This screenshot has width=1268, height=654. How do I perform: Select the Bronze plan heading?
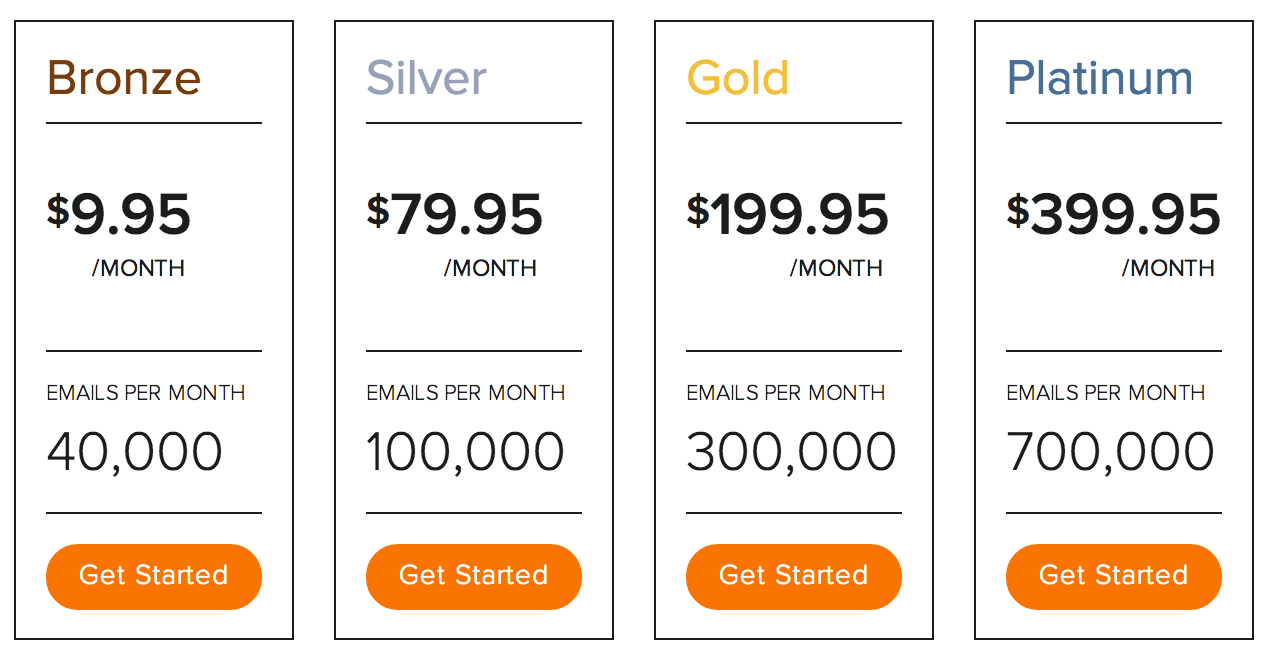[x=124, y=78]
